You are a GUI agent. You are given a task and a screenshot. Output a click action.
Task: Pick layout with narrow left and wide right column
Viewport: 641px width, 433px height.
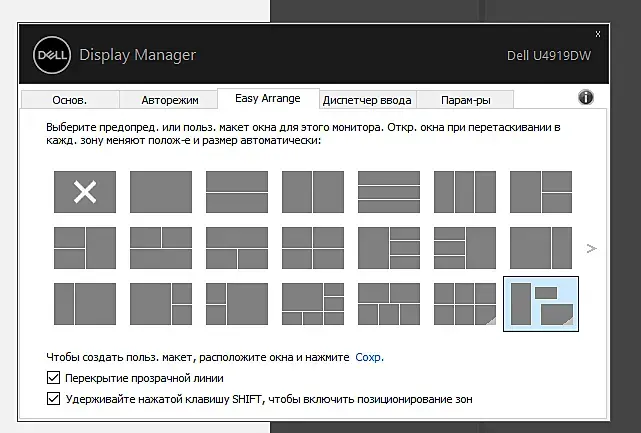85,304
